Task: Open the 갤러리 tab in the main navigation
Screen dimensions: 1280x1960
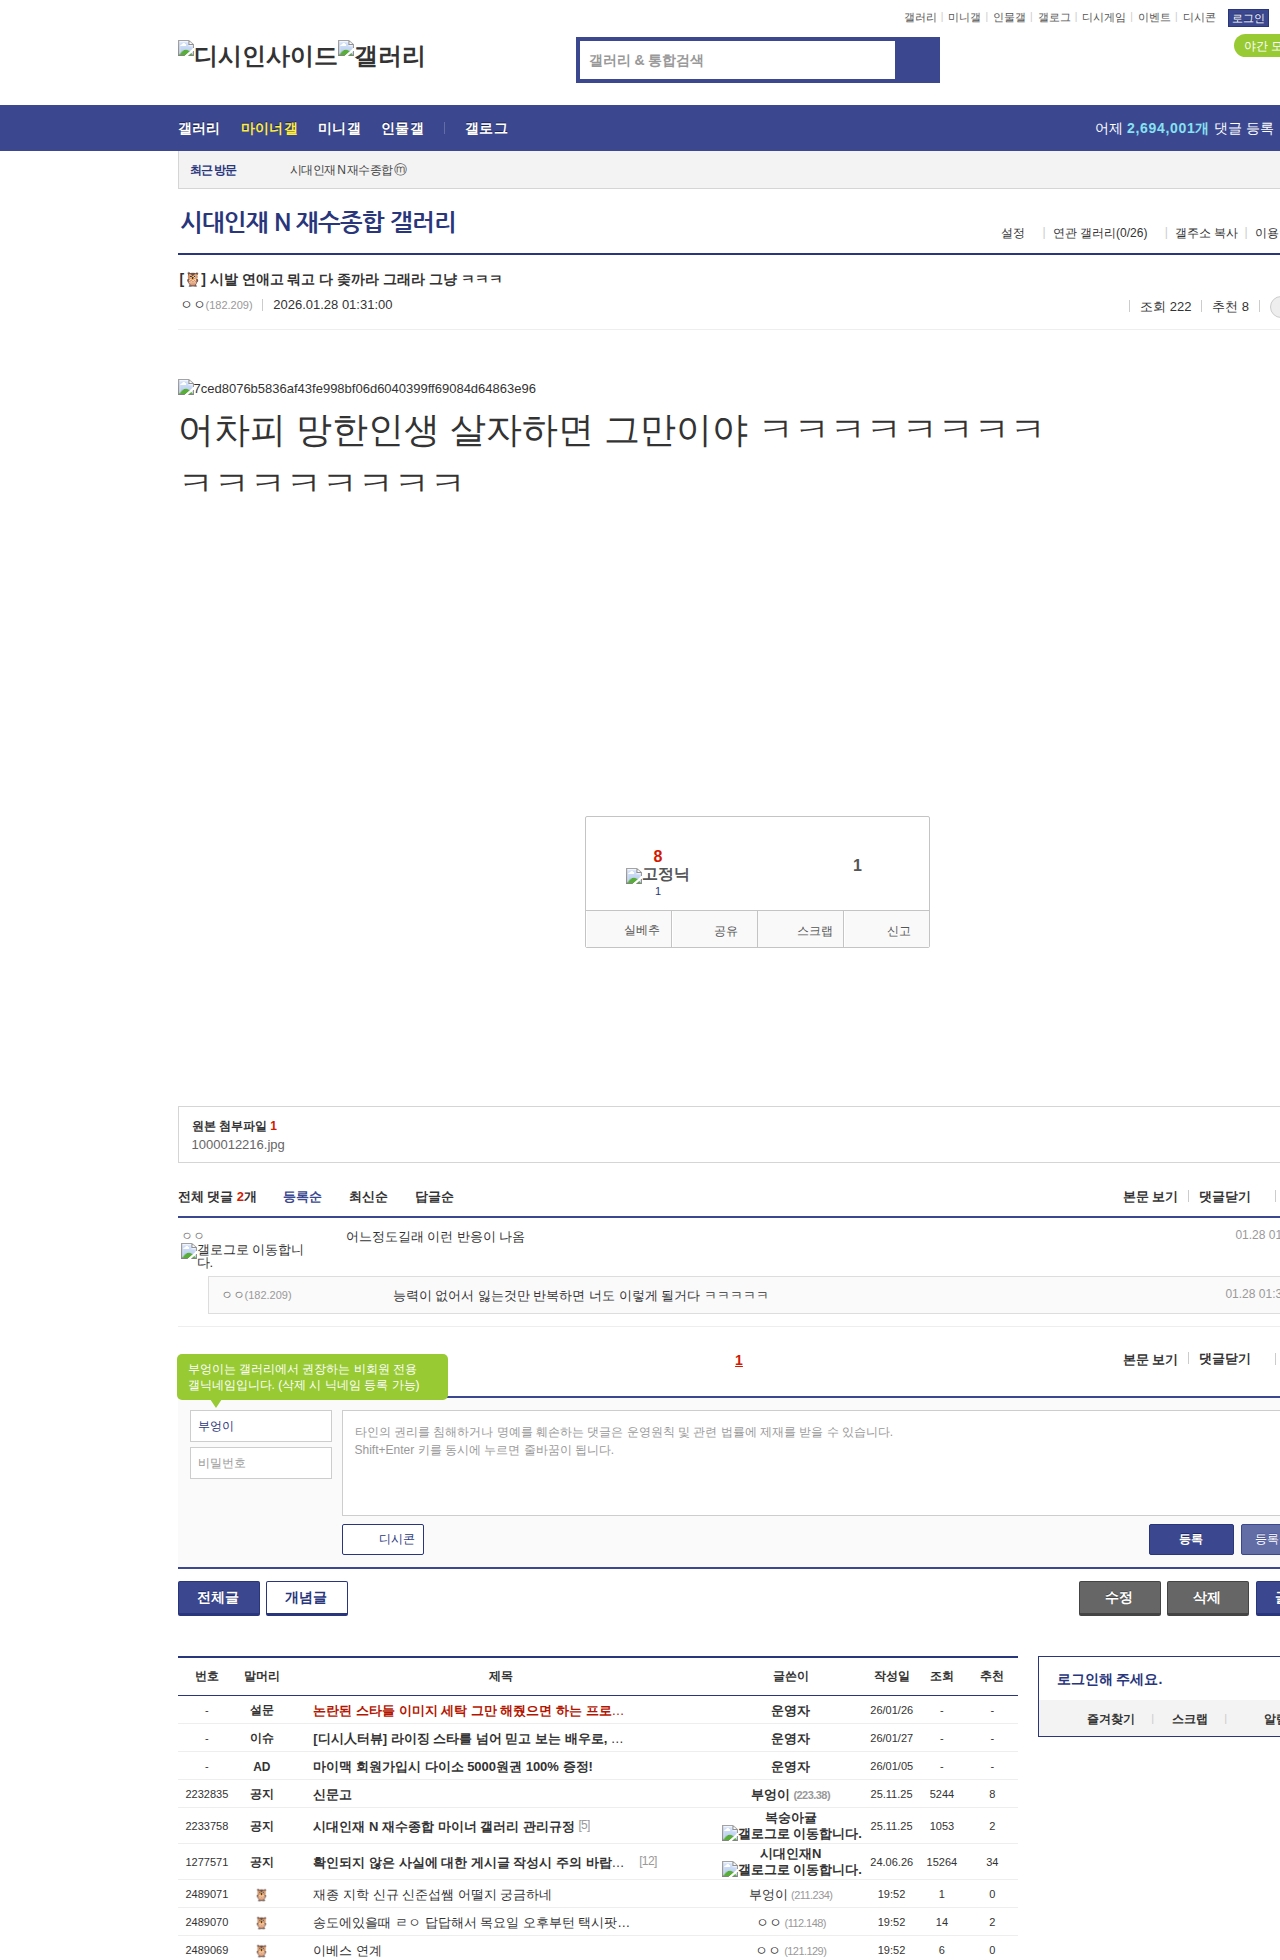Action: (x=199, y=128)
